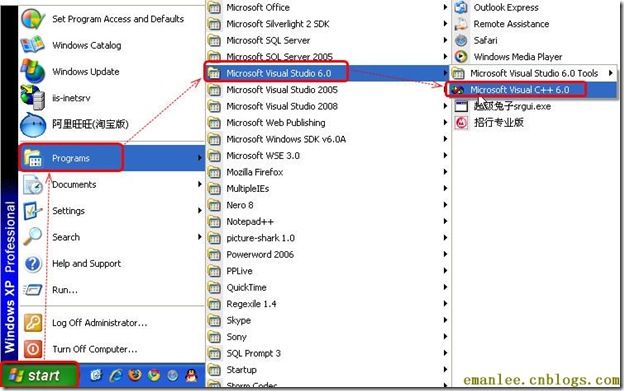Click the Windows Media Player icon

coord(461,56)
